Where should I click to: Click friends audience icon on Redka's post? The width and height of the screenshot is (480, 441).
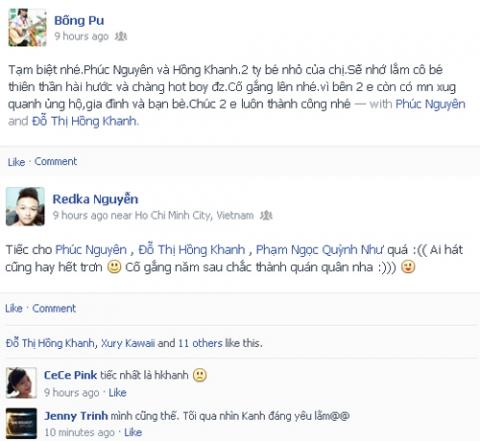266,215
